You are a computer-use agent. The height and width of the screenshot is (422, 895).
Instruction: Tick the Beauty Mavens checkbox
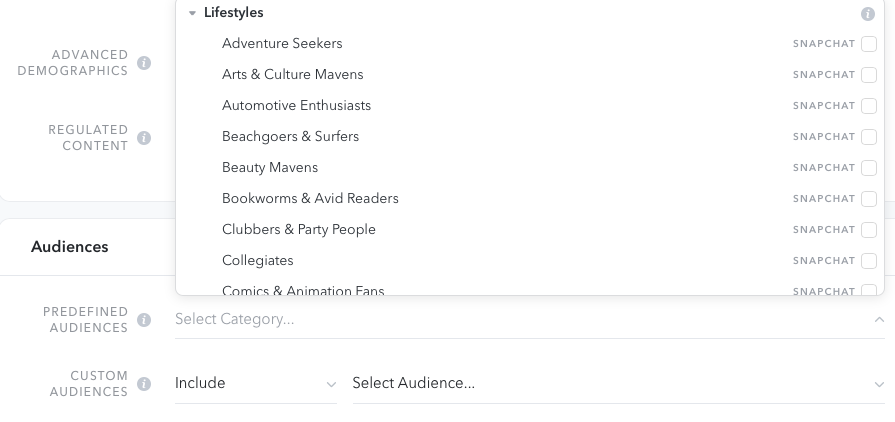point(869,168)
